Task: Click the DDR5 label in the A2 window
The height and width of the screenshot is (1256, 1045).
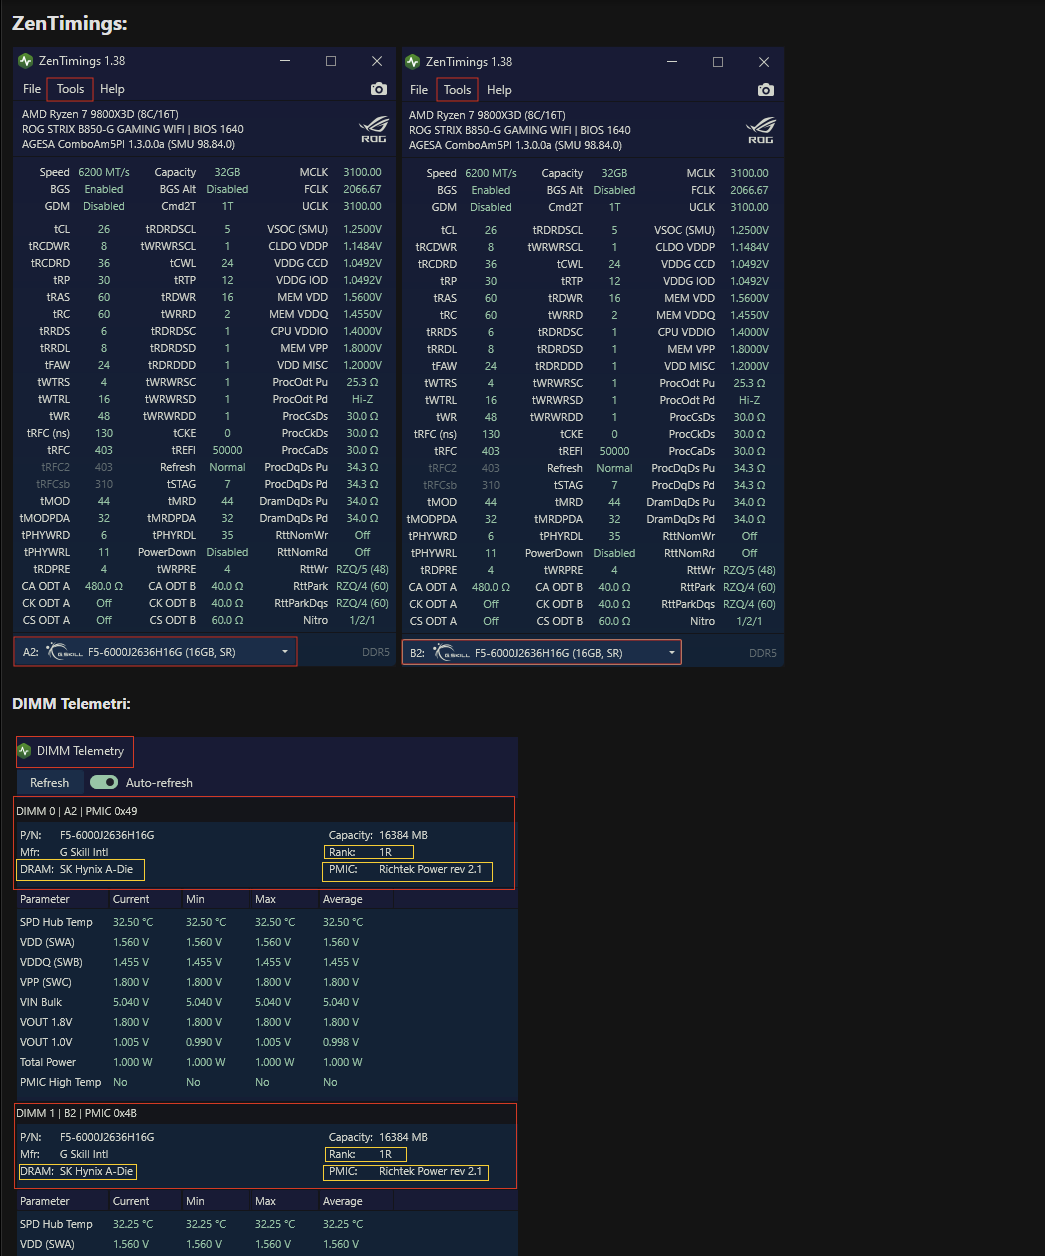Action: click(x=375, y=652)
